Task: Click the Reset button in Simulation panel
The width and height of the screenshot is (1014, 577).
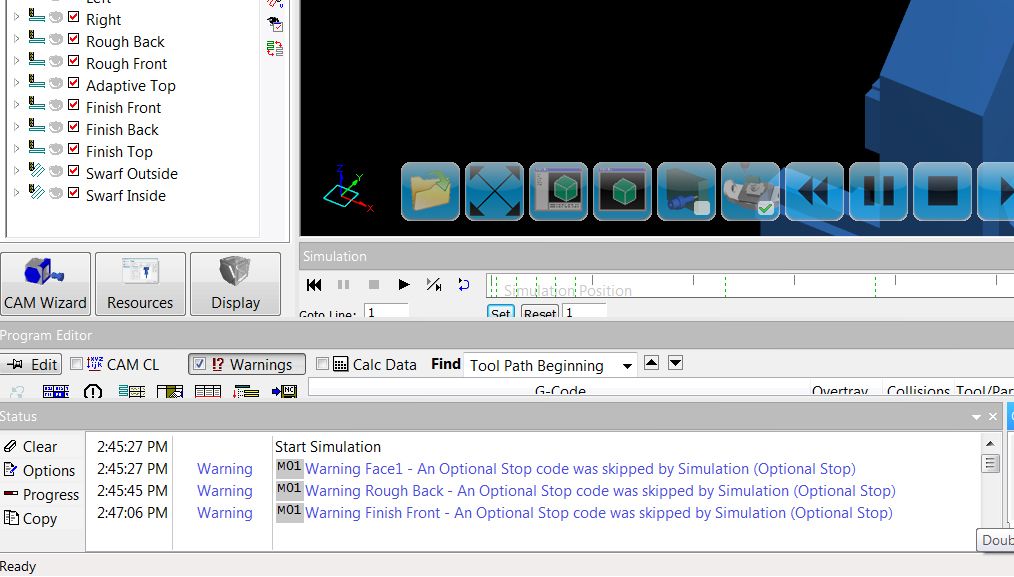Action: point(539,312)
